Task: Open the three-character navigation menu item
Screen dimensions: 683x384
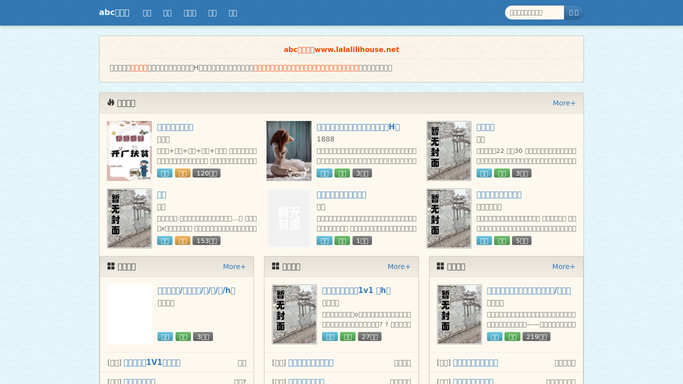Action: coord(189,13)
